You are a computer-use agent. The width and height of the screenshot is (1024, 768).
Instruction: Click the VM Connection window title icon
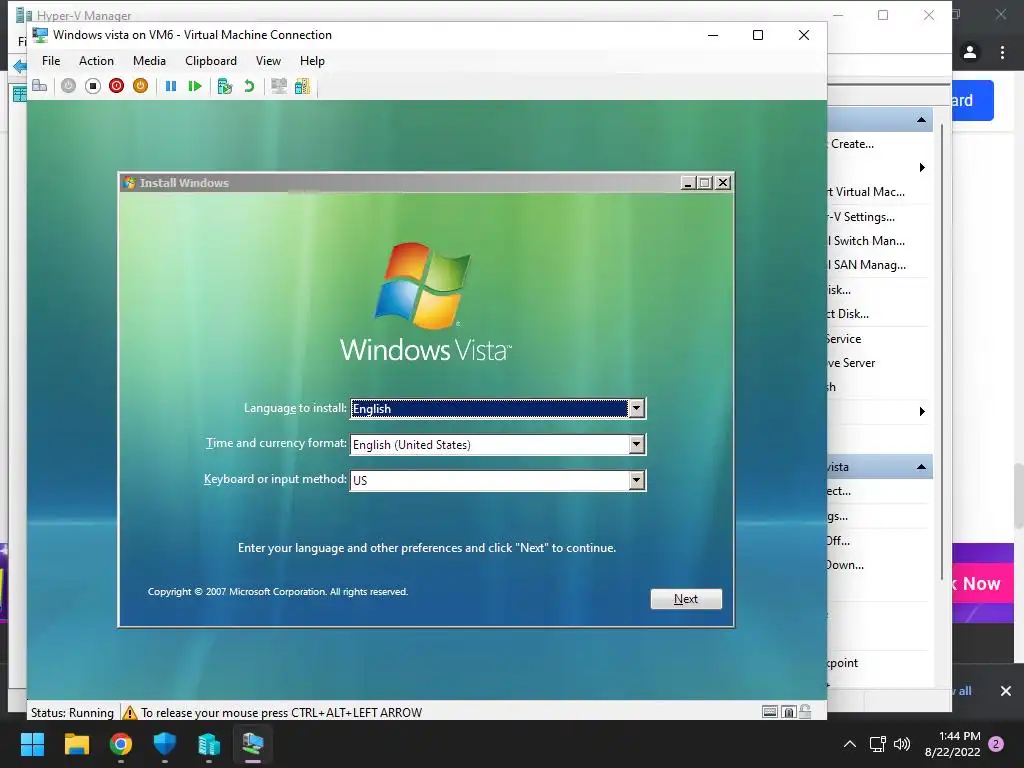tap(40, 35)
